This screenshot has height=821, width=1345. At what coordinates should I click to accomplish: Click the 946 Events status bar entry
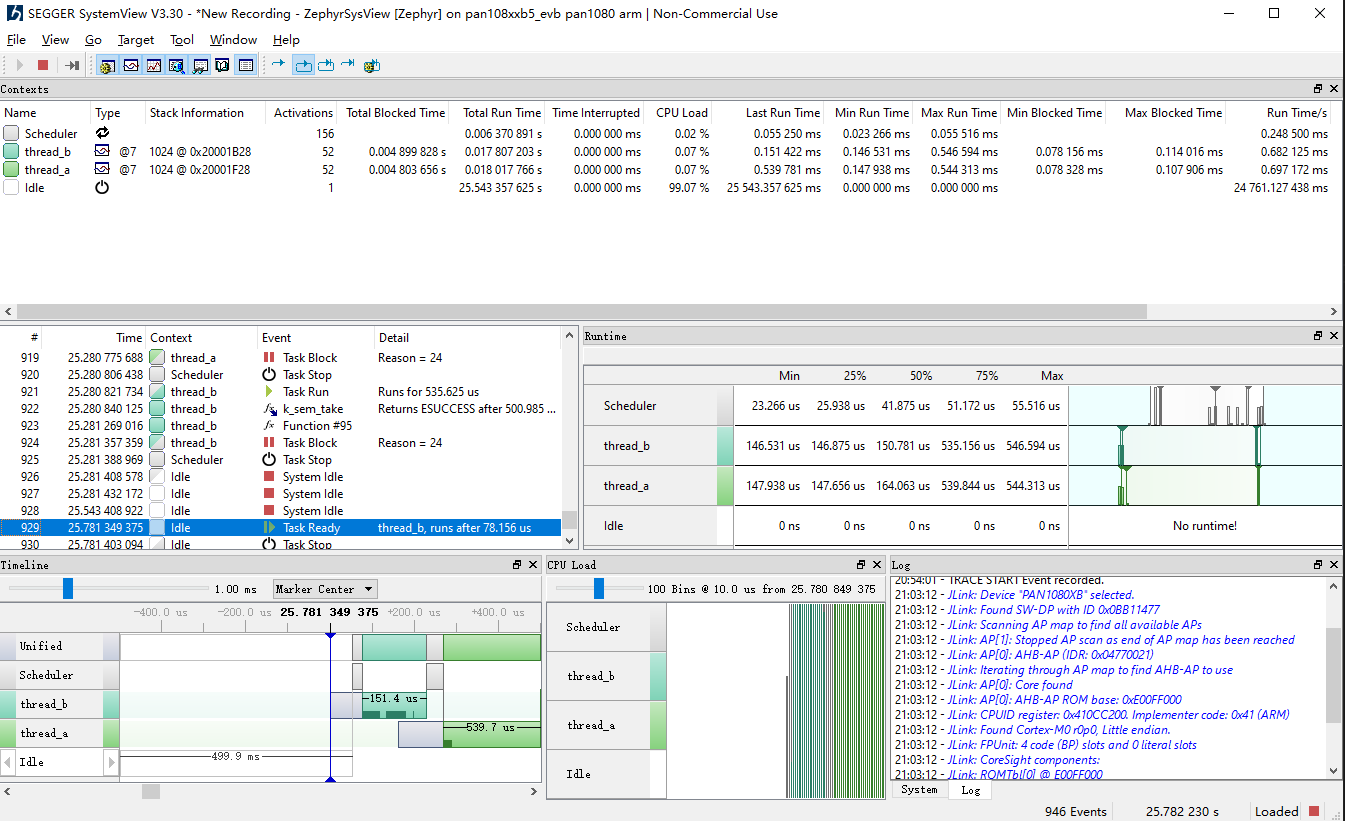(x=1075, y=811)
